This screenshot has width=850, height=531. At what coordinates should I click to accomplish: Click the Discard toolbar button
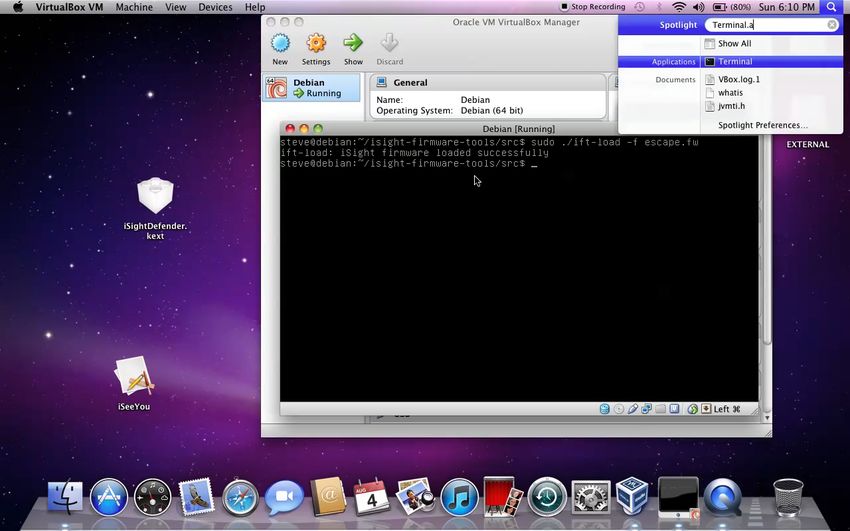coord(389,49)
